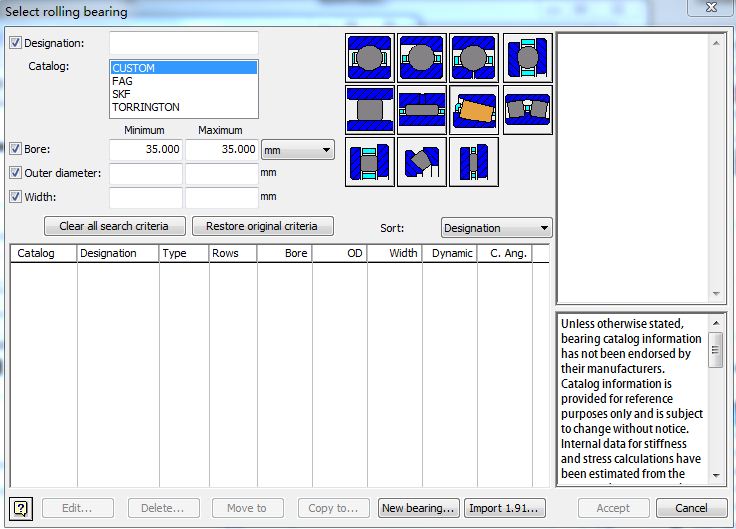The width and height of the screenshot is (736, 529).
Task: Click the Width column header
Action: coord(395,253)
